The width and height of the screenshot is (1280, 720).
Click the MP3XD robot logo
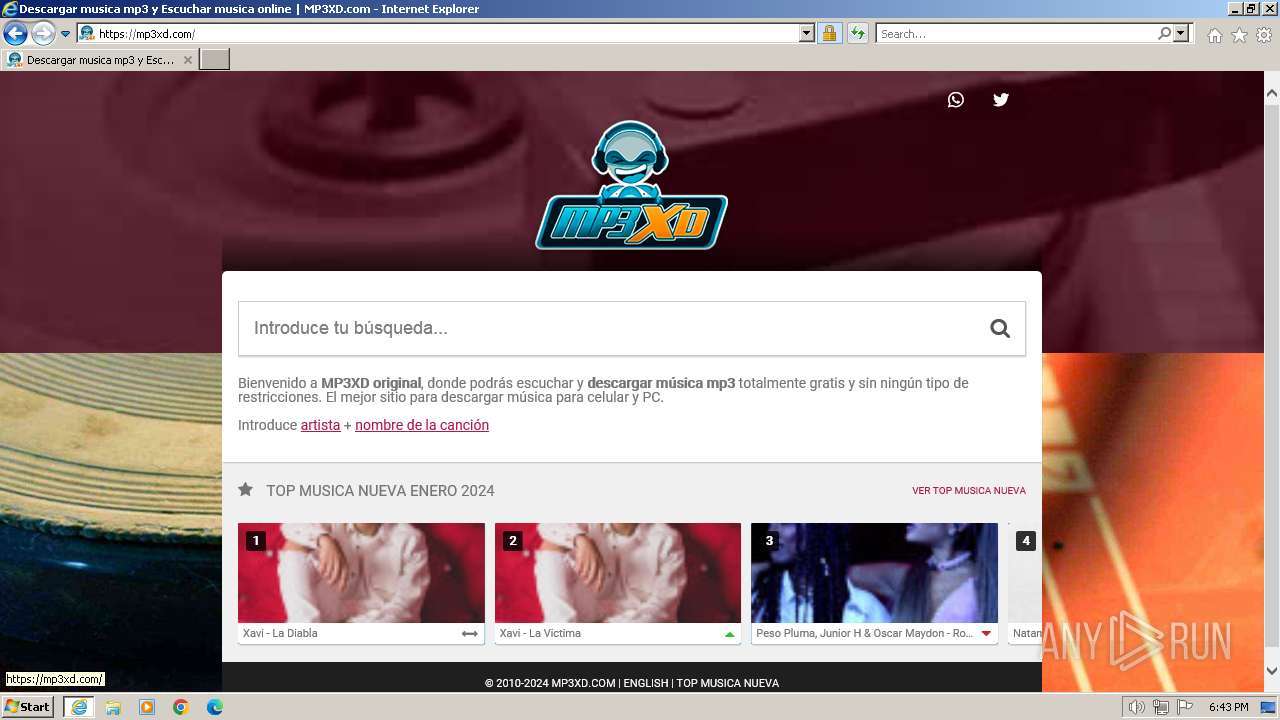[x=632, y=185]
